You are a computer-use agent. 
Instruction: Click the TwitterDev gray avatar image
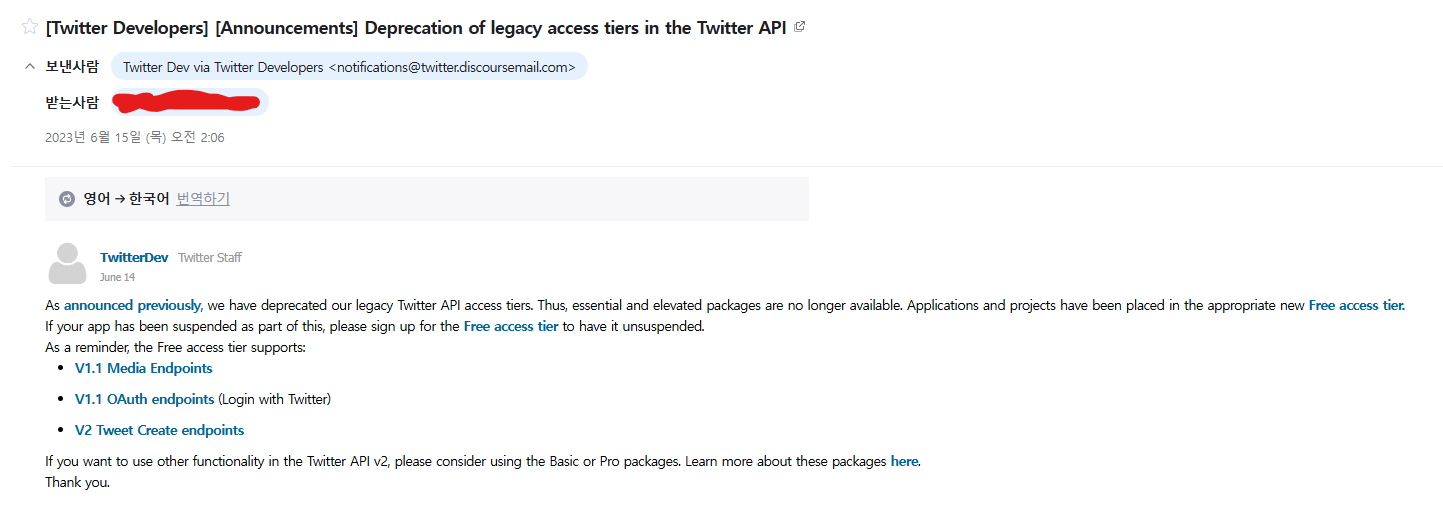coord(68,264)
